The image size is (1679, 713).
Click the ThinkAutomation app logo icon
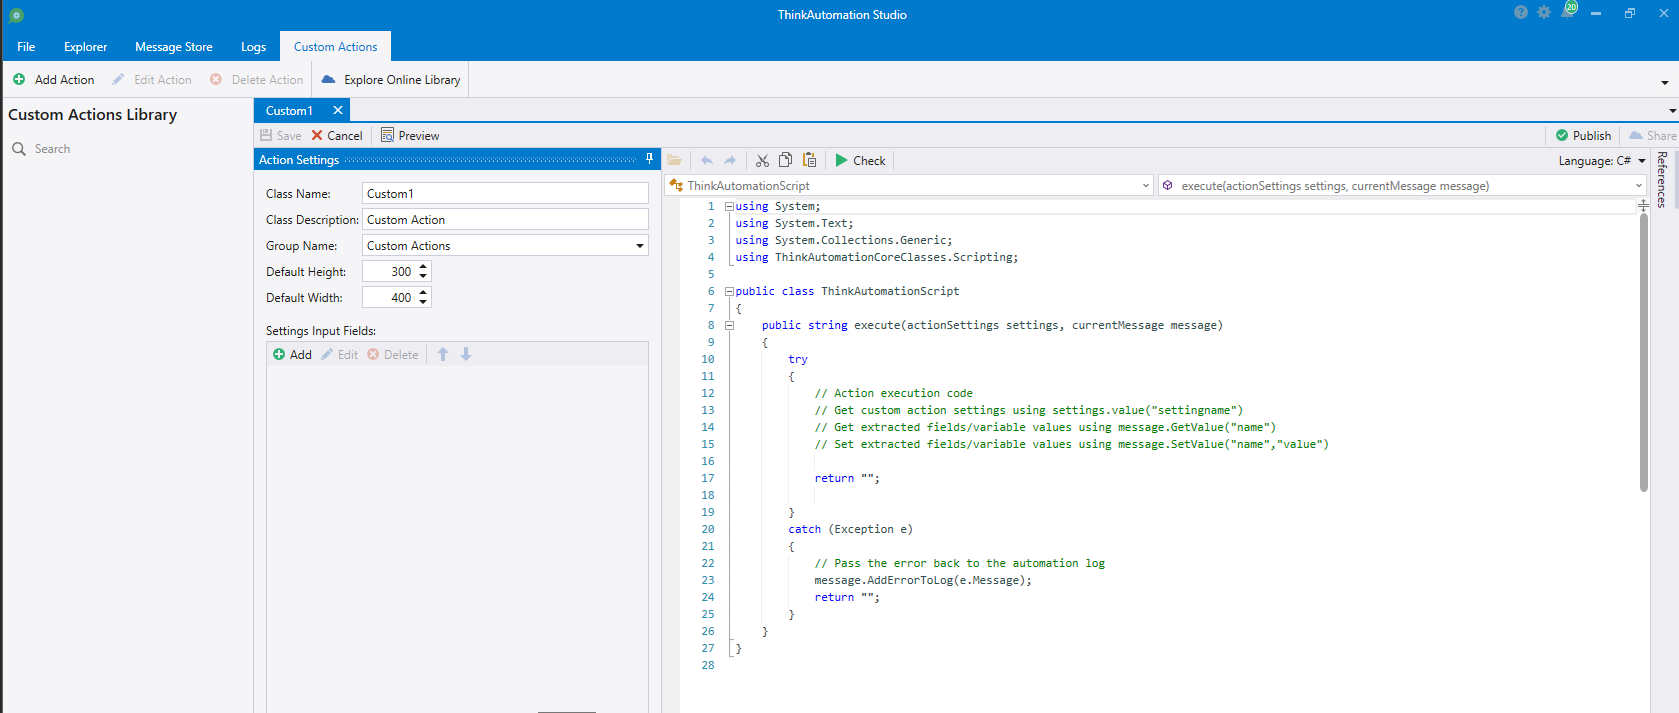[16, 15]
